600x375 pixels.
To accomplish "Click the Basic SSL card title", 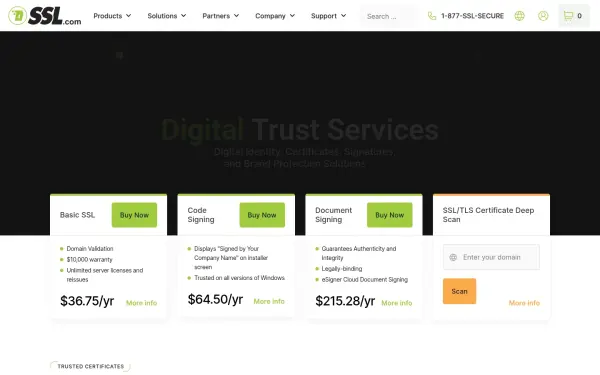I will [x=77, y=215].
